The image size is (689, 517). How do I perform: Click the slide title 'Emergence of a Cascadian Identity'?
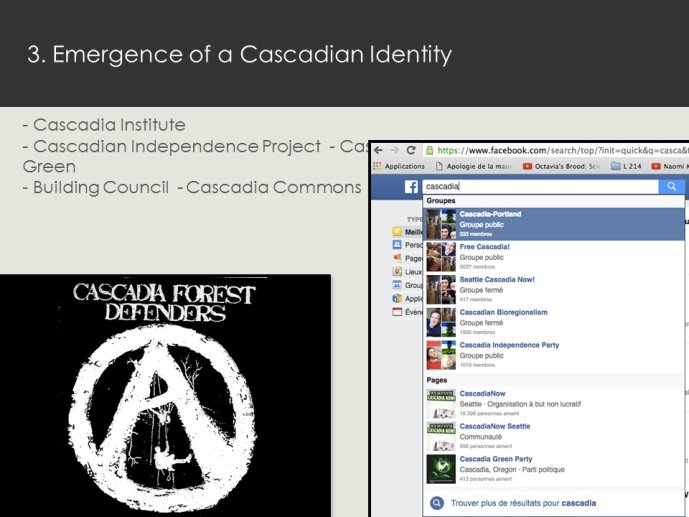(x=252, y=54)
